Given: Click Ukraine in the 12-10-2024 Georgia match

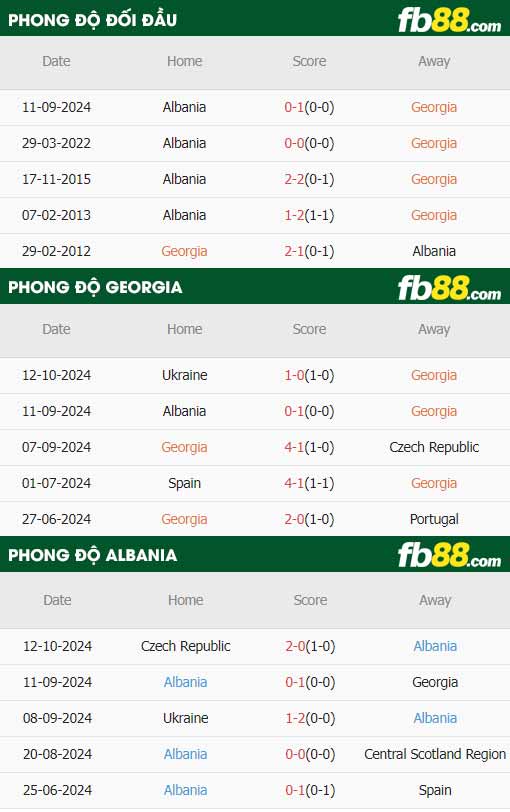Looking at the screenshot, I should tap(185, 375).
